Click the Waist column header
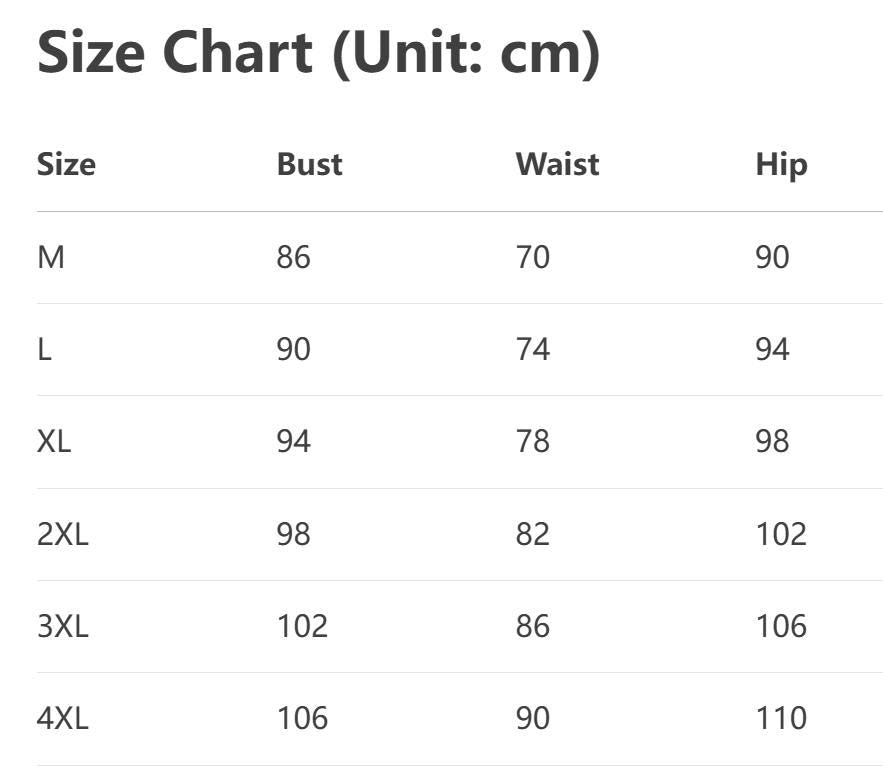 (x=557, y=164)
